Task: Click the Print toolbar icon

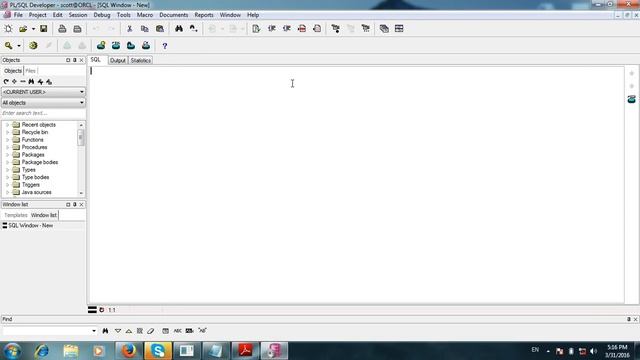Action: click(62, 29)
